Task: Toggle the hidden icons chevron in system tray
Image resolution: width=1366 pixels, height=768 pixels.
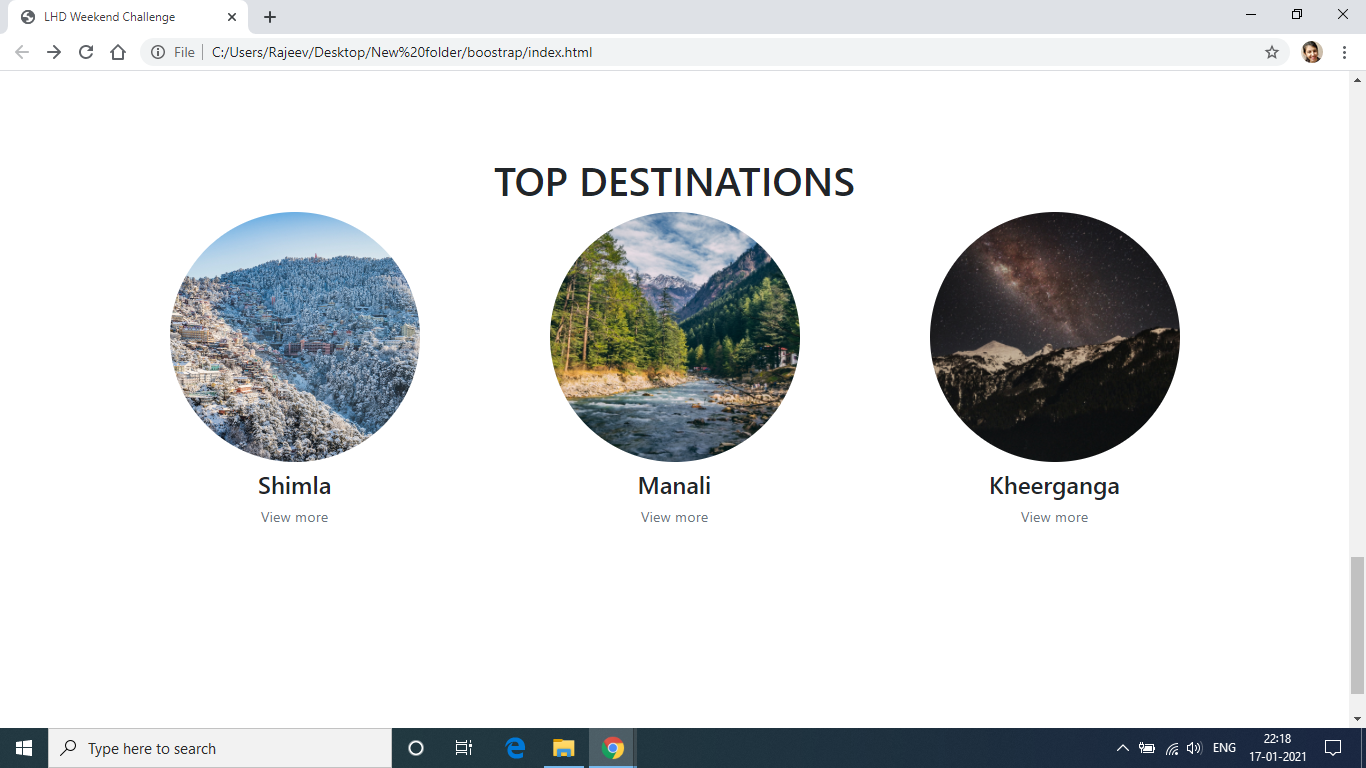Action: point(1121,748)
